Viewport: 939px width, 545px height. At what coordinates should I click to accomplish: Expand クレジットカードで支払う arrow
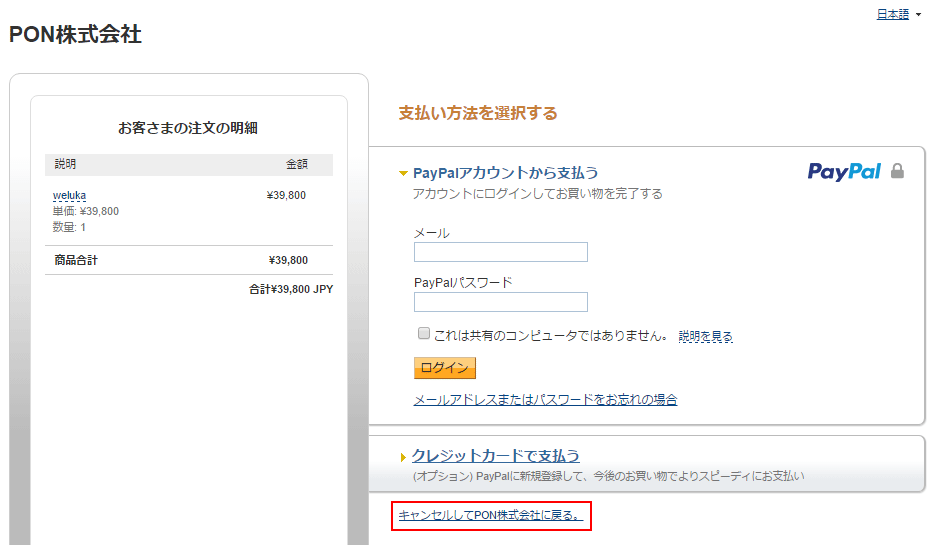[403, 458]
